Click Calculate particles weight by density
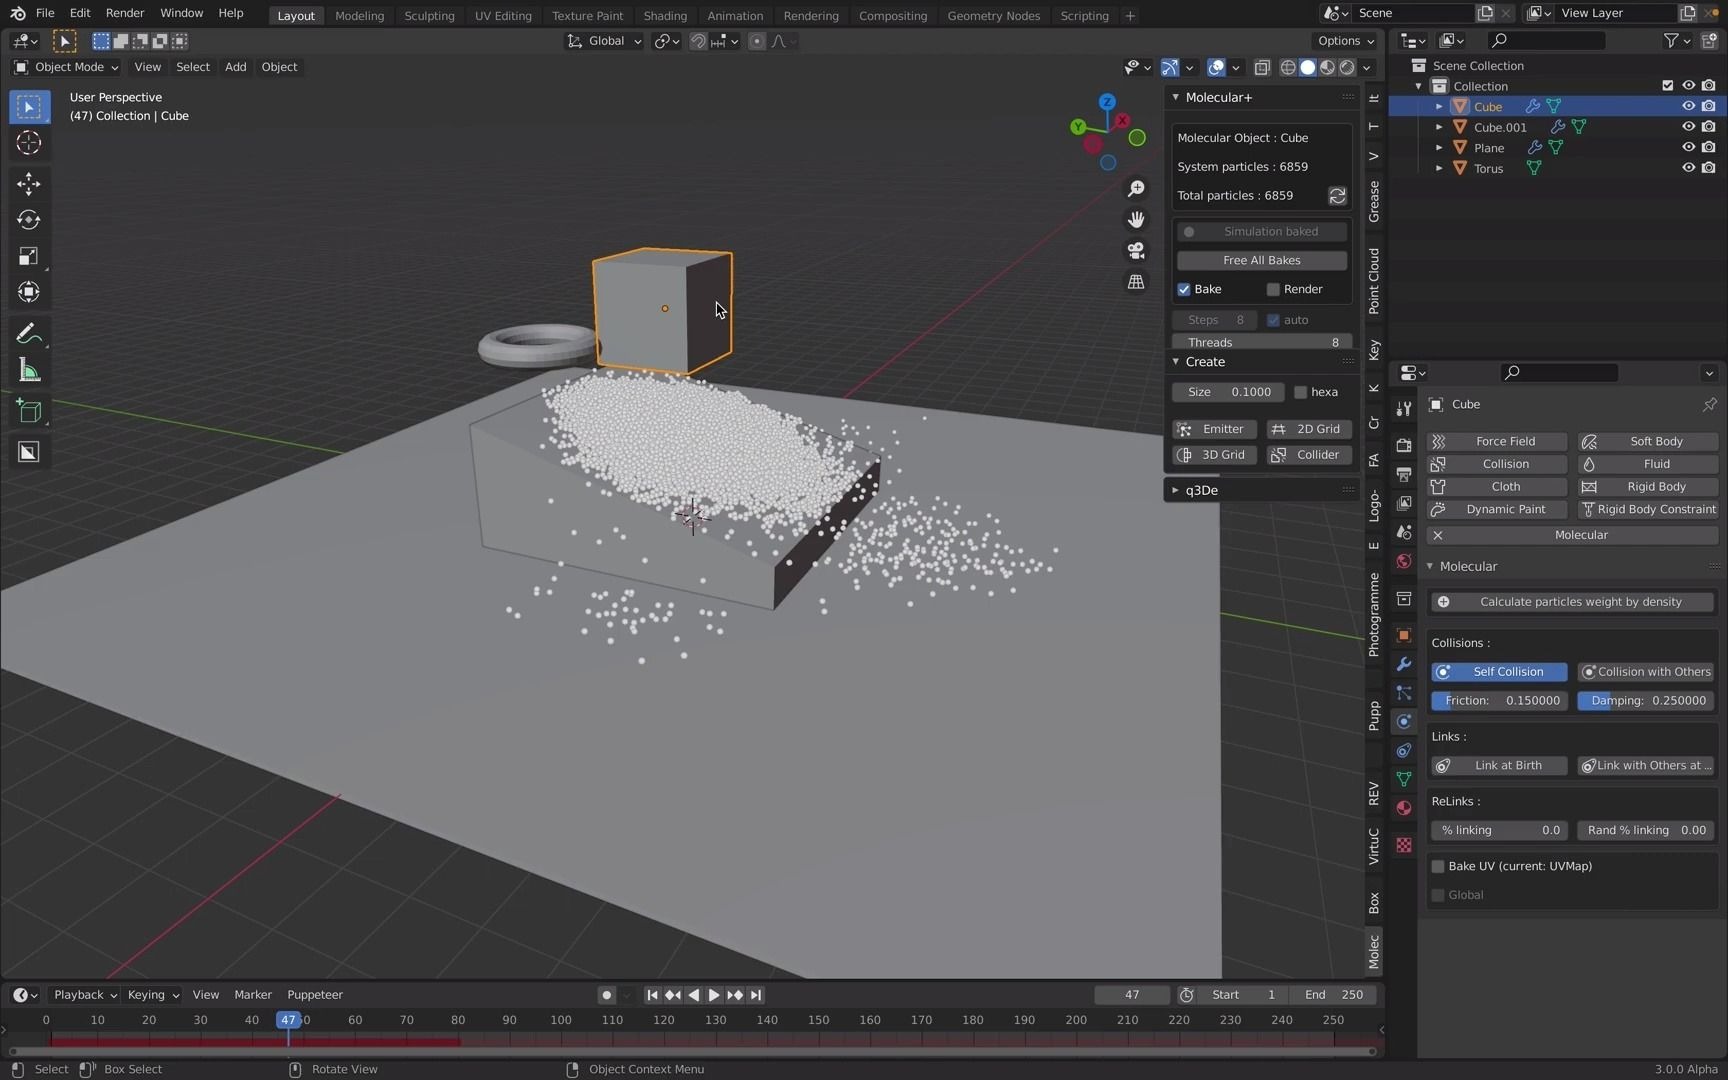Viewport: 1728px width, 1080px height. (x=1571, y=601)
